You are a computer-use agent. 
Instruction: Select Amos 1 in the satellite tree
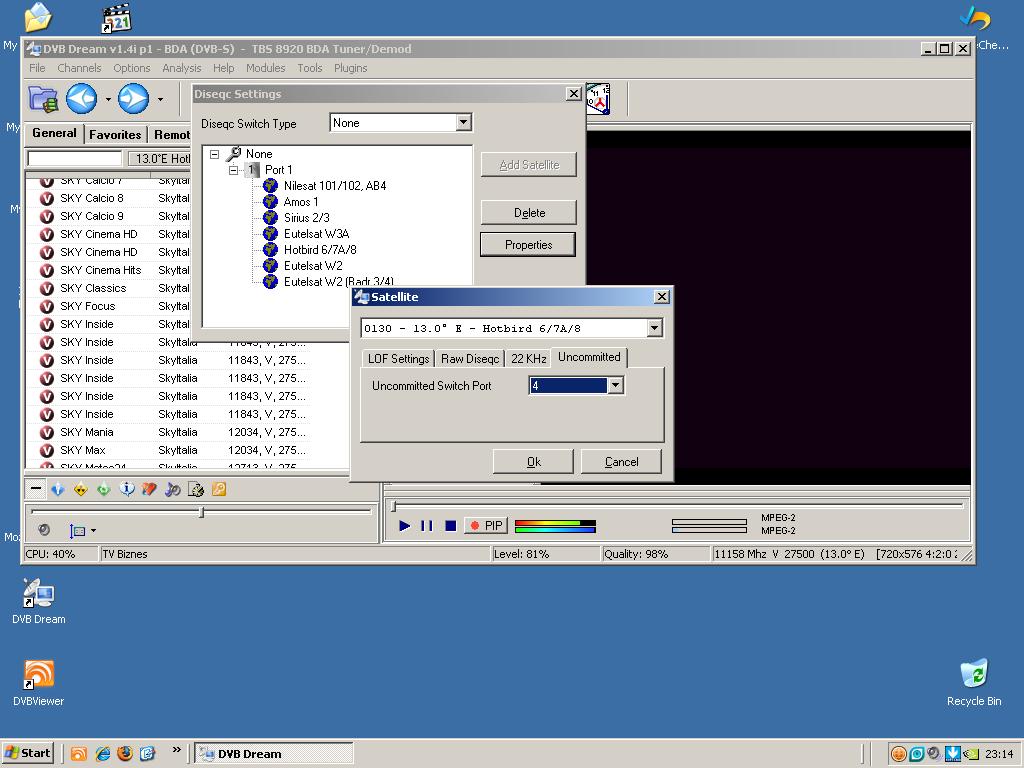tap(301, 202)
